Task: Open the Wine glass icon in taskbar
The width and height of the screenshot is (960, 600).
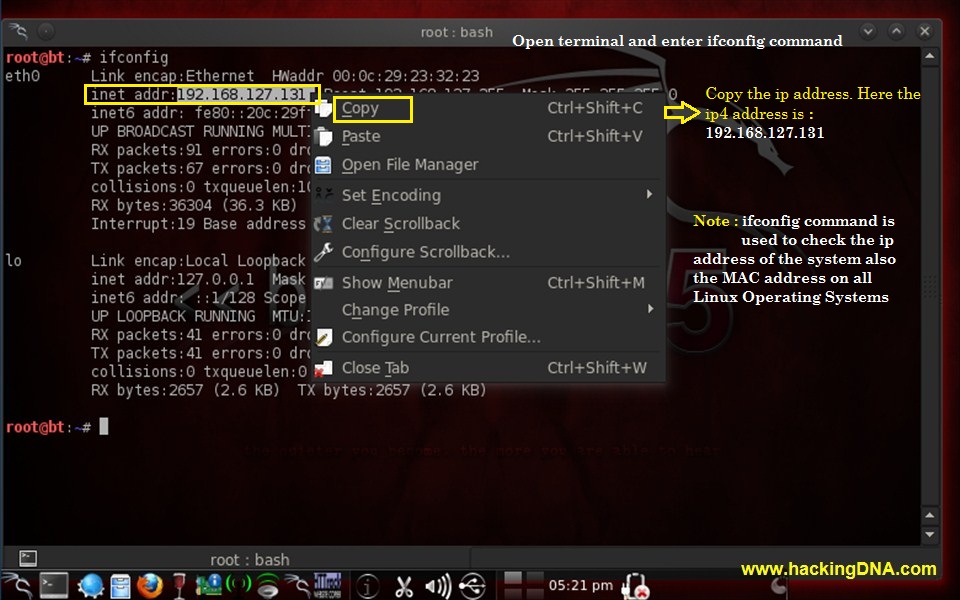Action: point(179,586)
